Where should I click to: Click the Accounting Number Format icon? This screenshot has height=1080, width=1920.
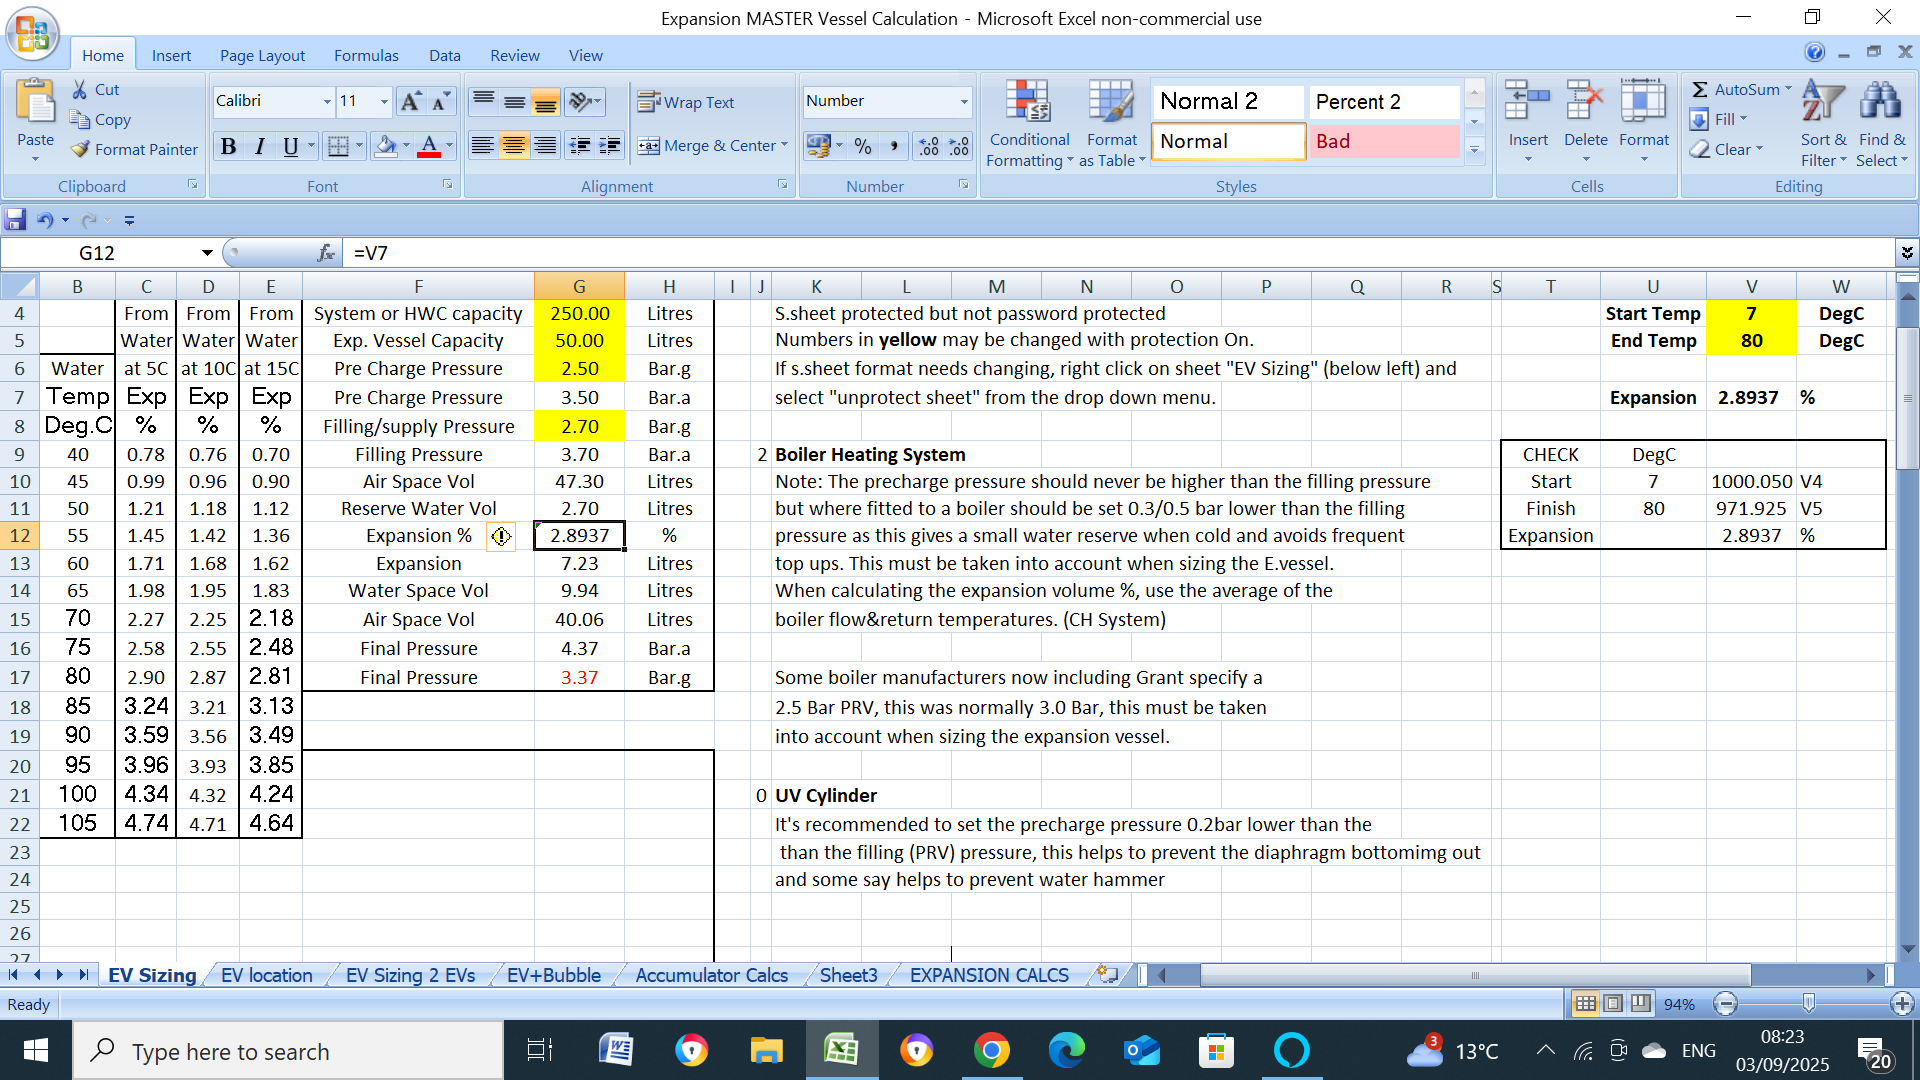pos(818,146)
